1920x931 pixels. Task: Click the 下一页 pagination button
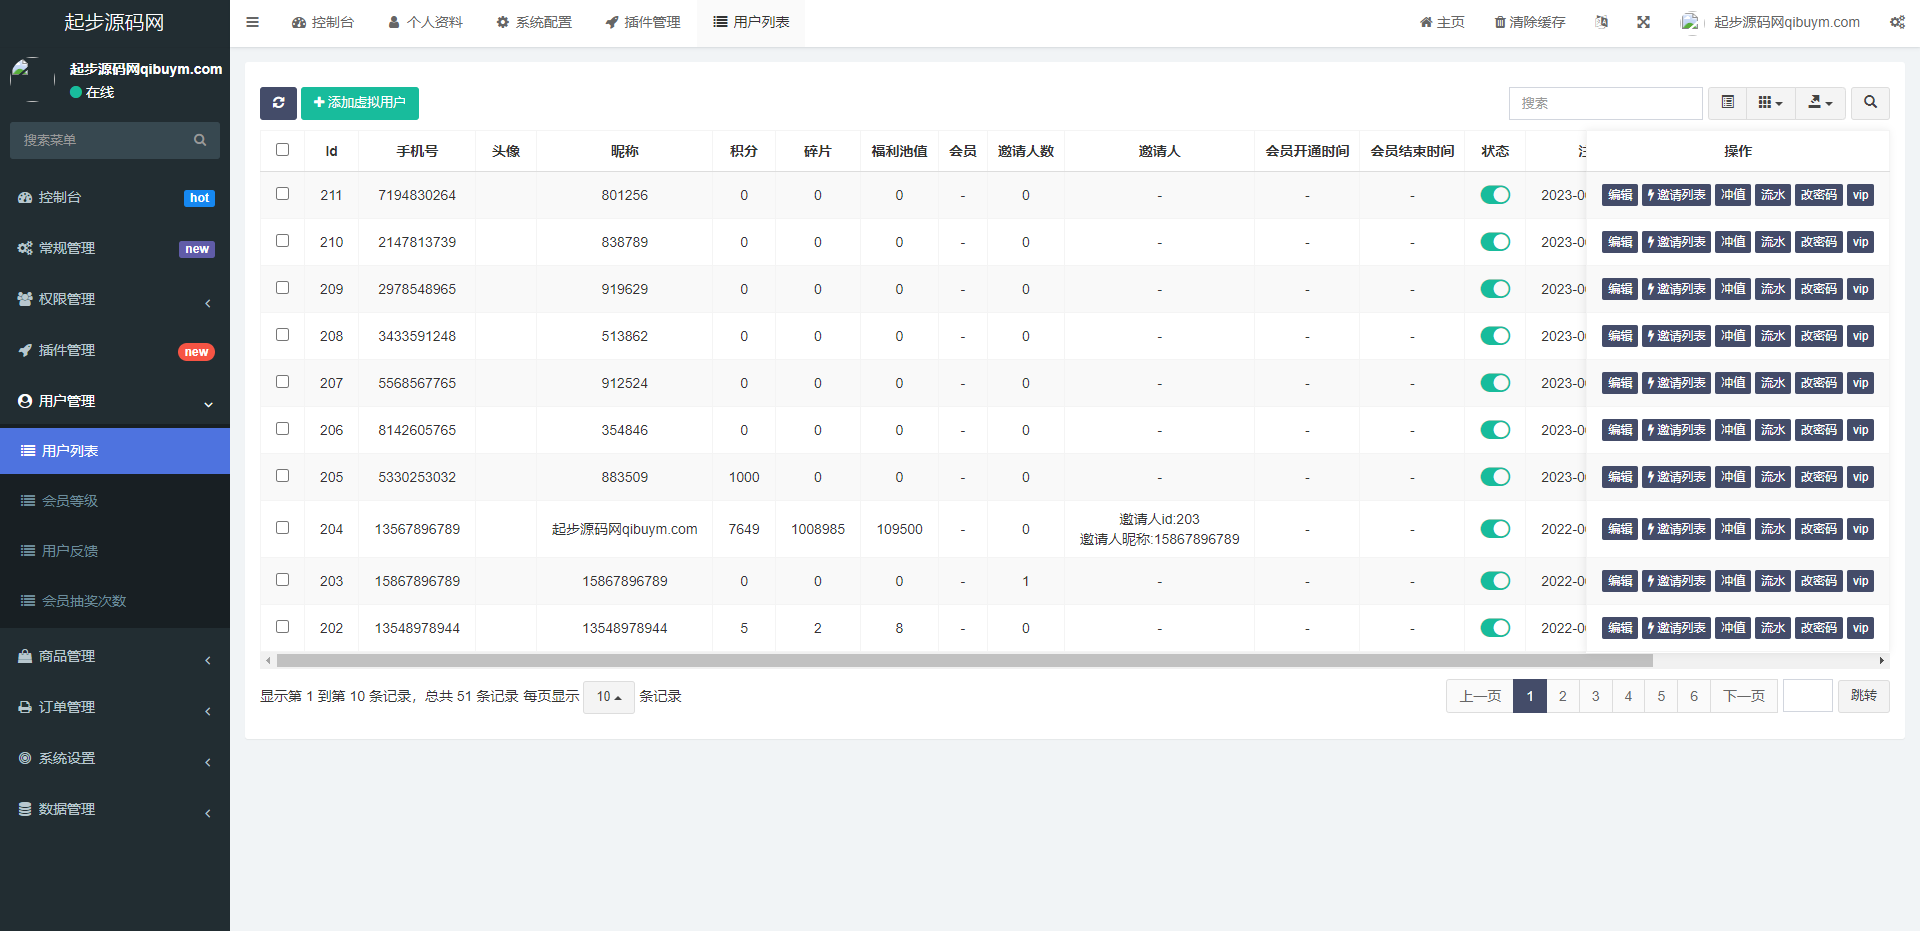pos(1744,696)
